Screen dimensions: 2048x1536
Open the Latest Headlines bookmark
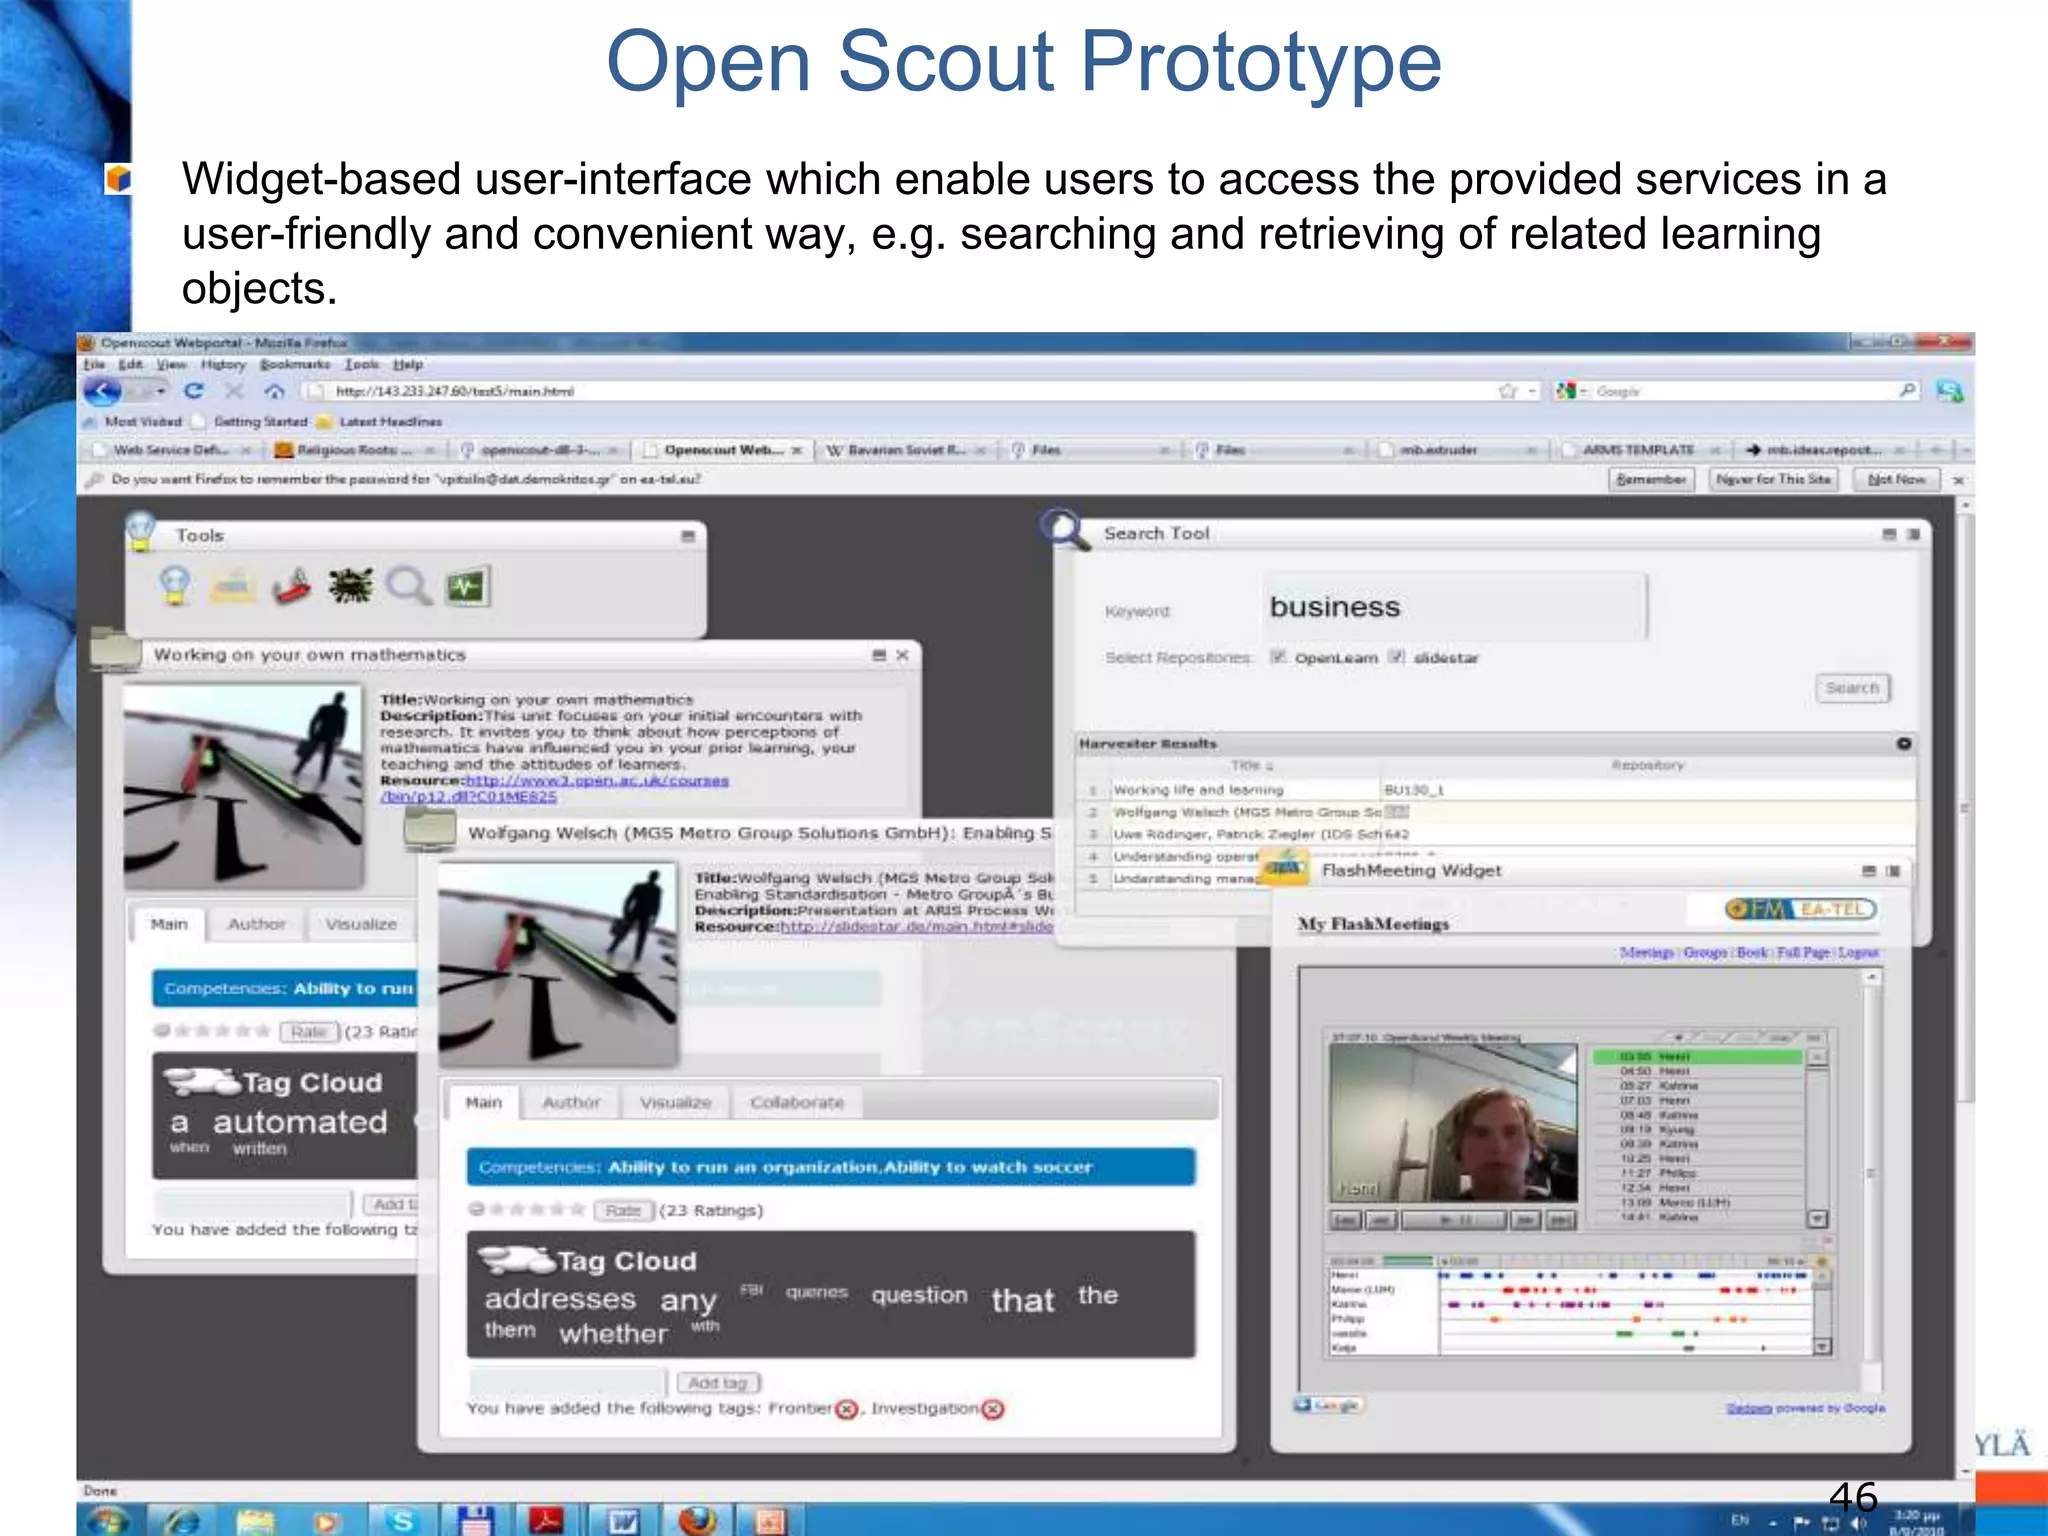380,422
